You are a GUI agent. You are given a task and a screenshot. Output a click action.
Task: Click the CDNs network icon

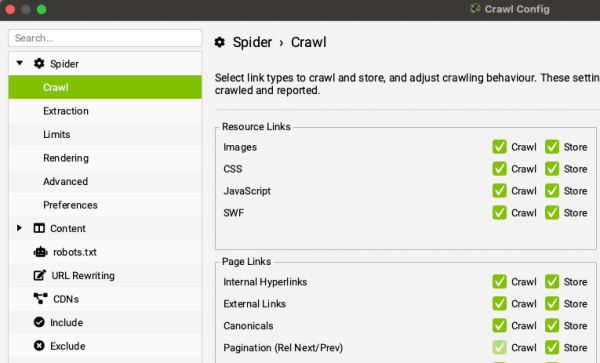coord(41,299)
